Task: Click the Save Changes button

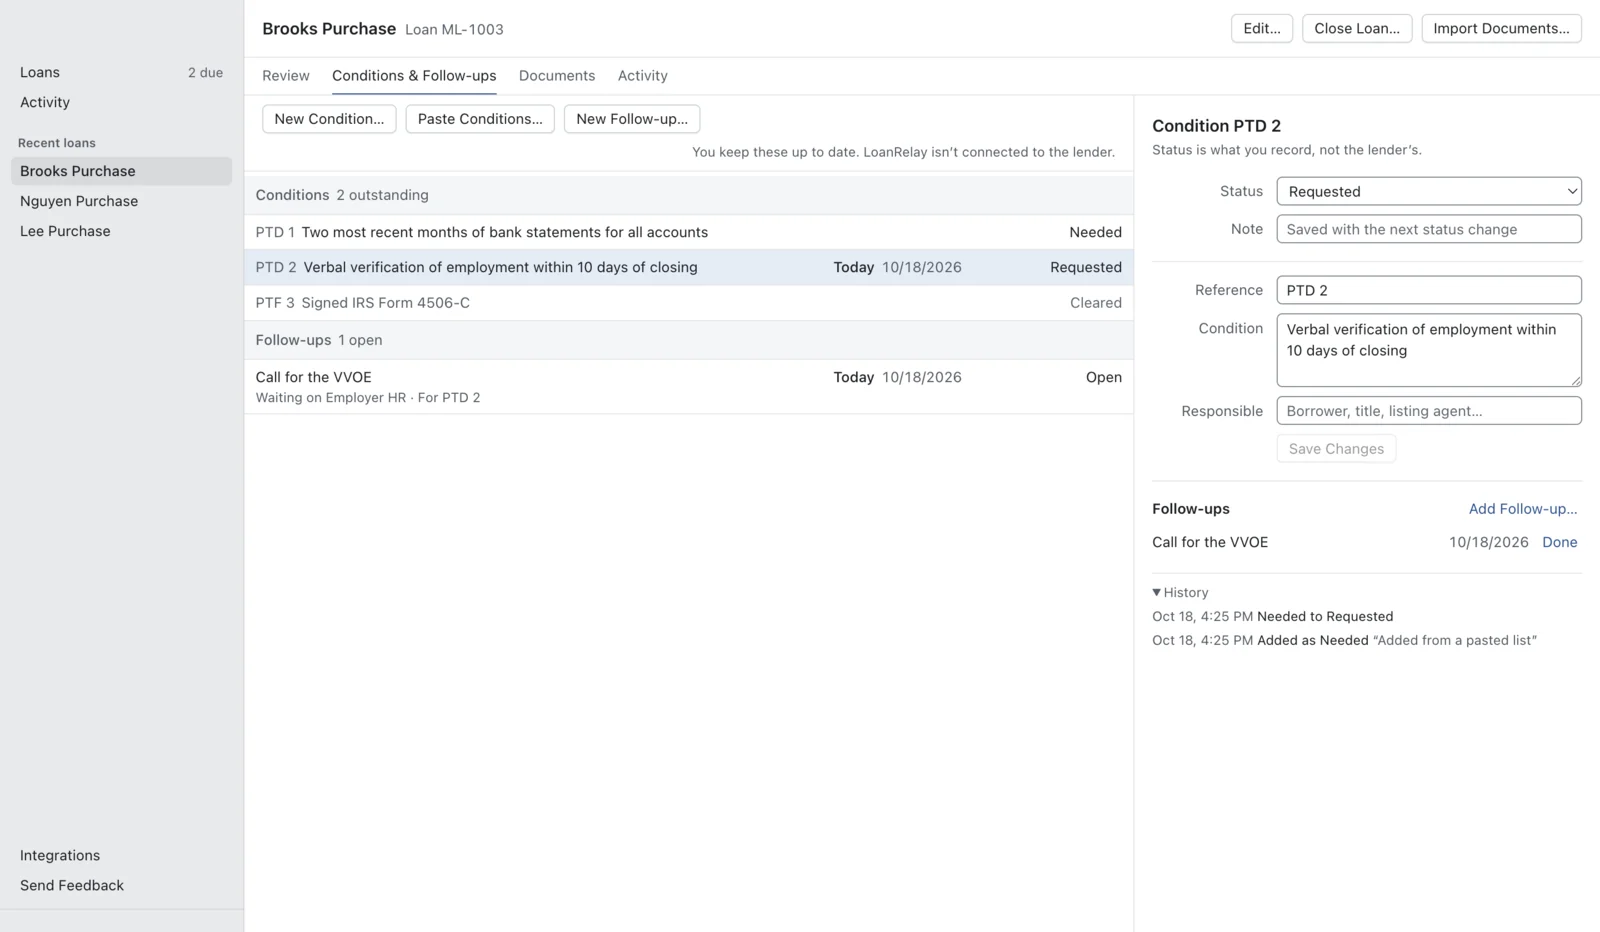Action: 1336,449
